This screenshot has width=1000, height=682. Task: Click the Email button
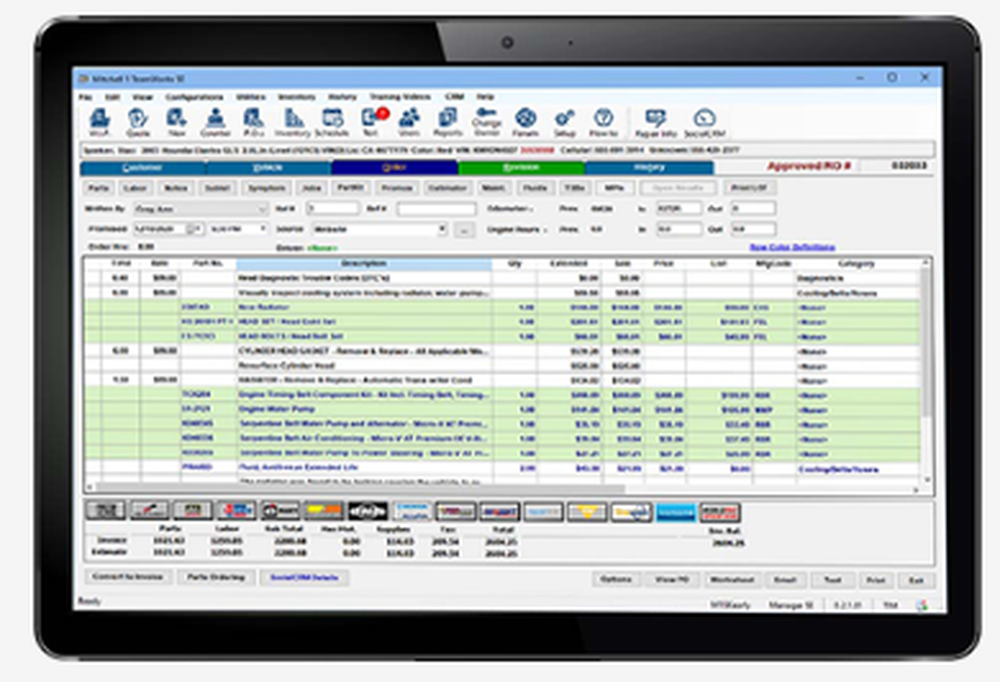(784, 579)
